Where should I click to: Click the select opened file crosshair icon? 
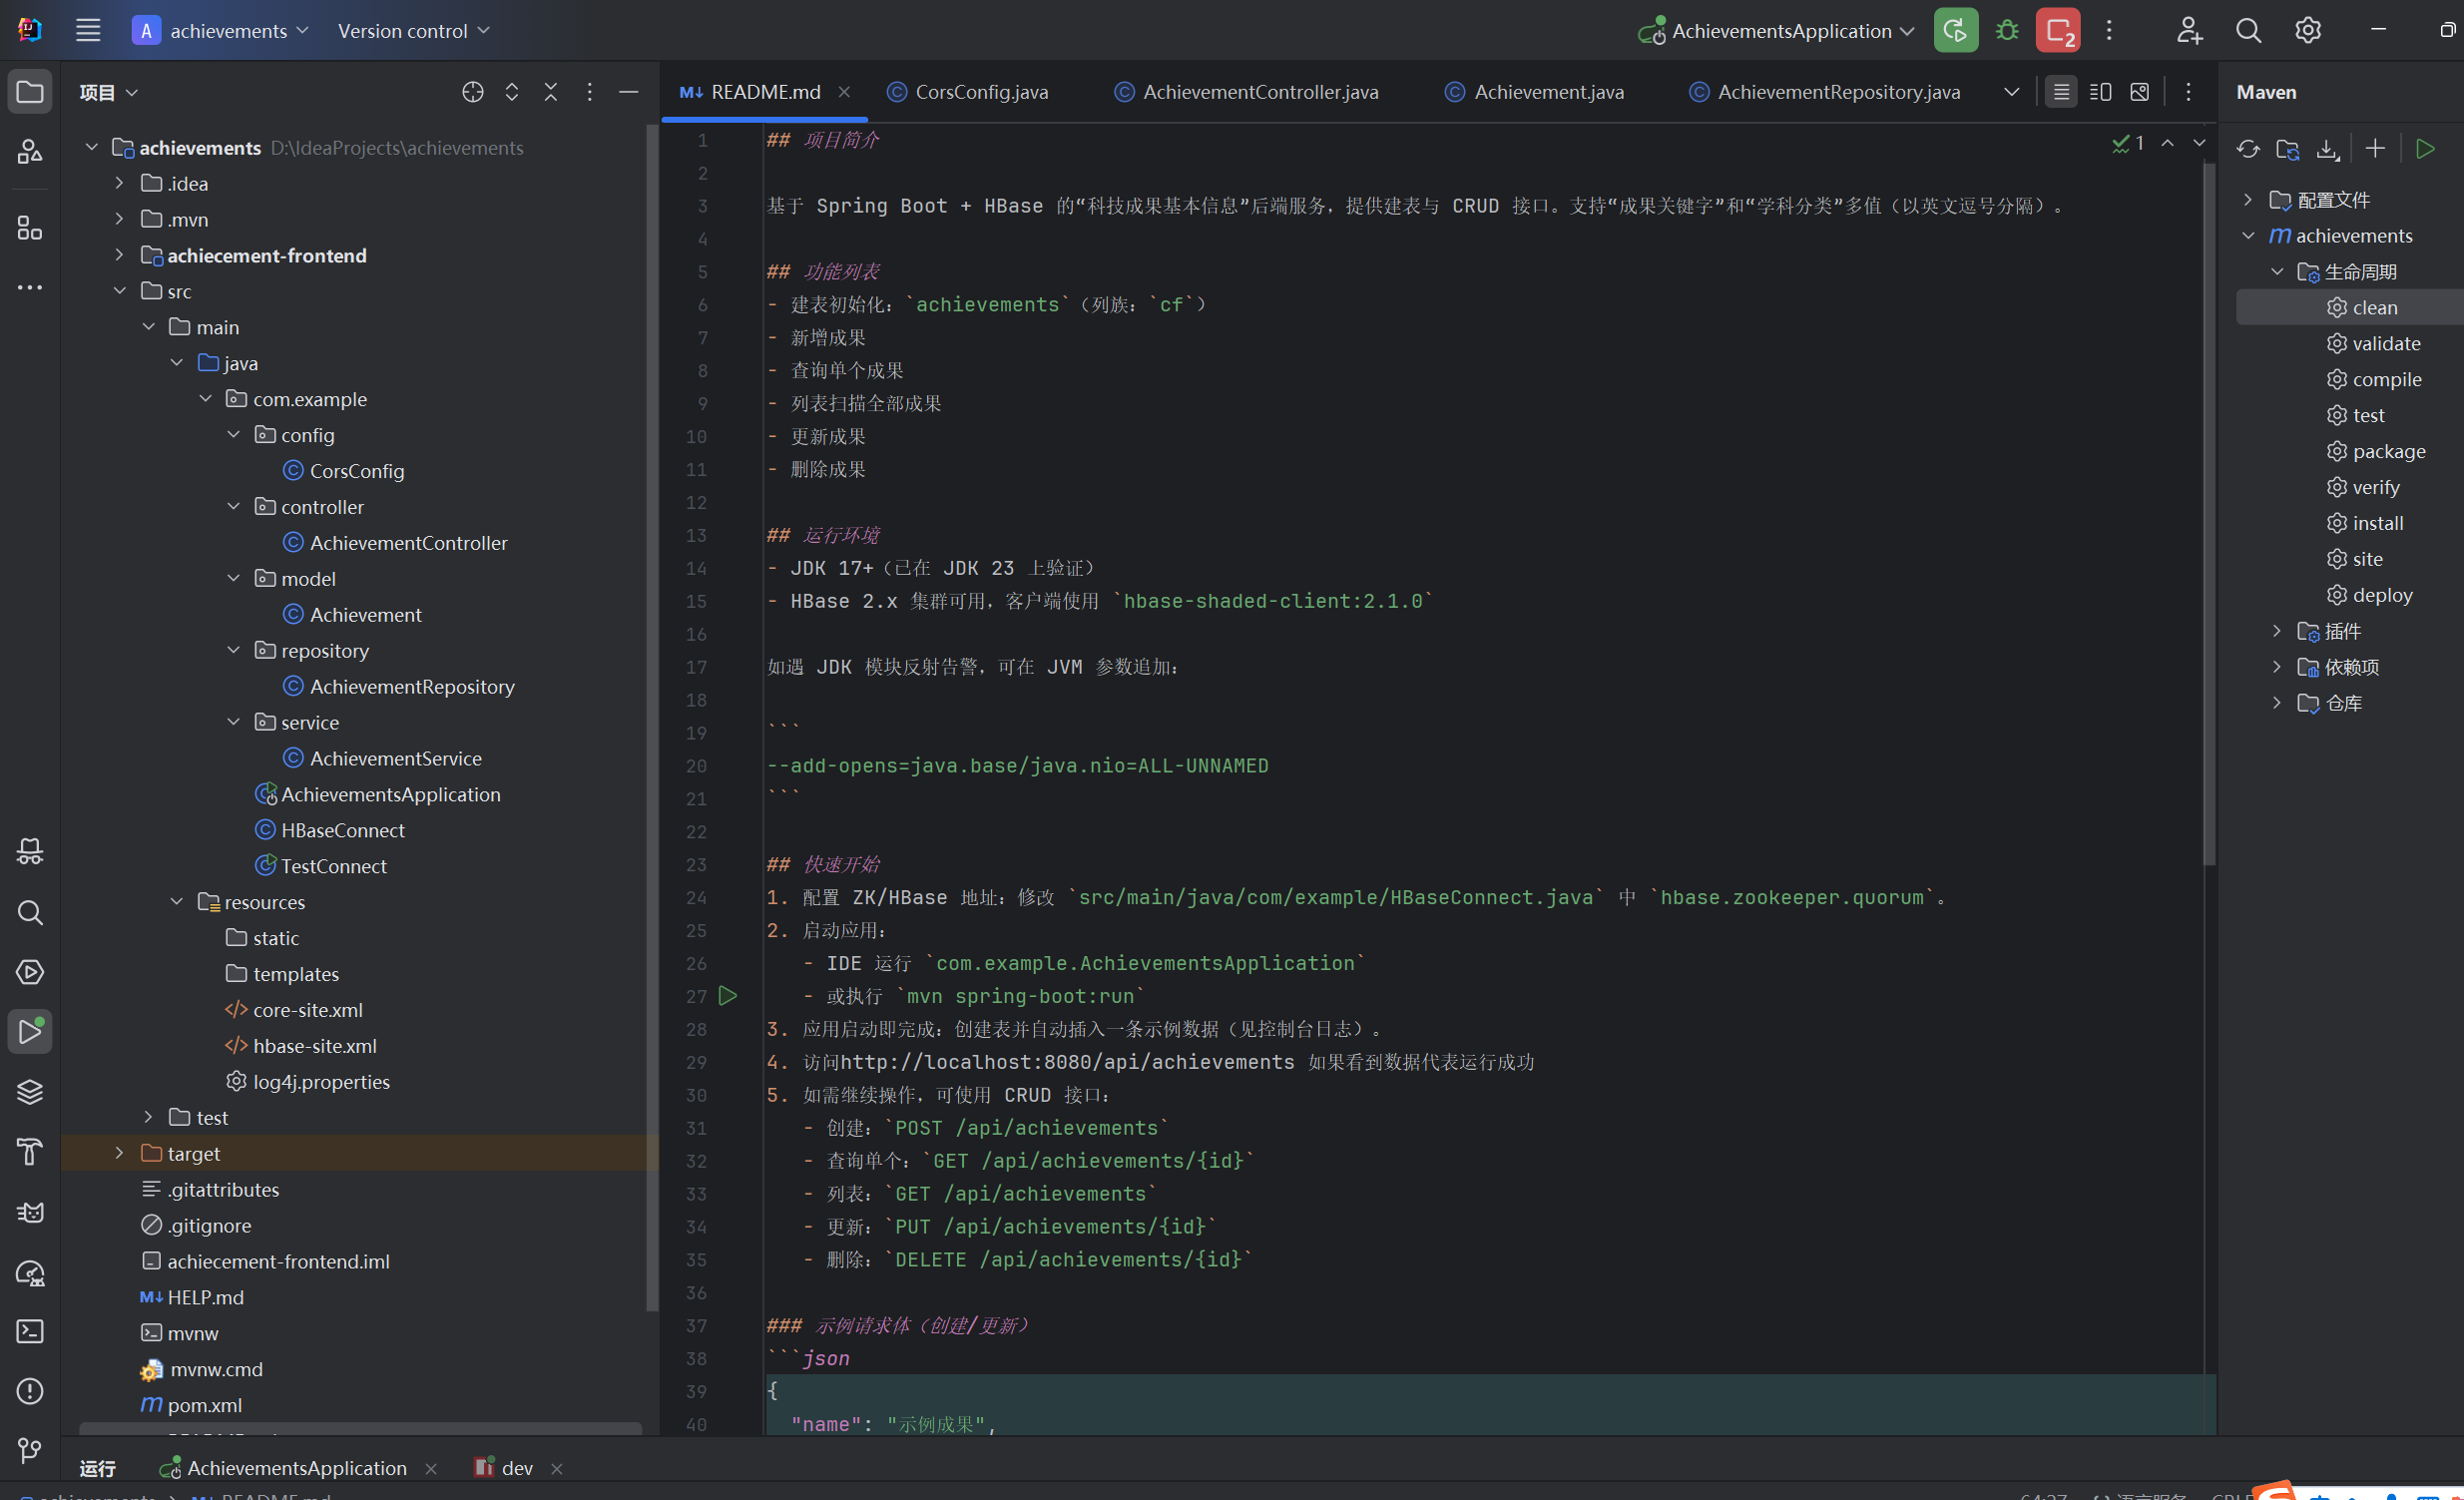(473, 92)
